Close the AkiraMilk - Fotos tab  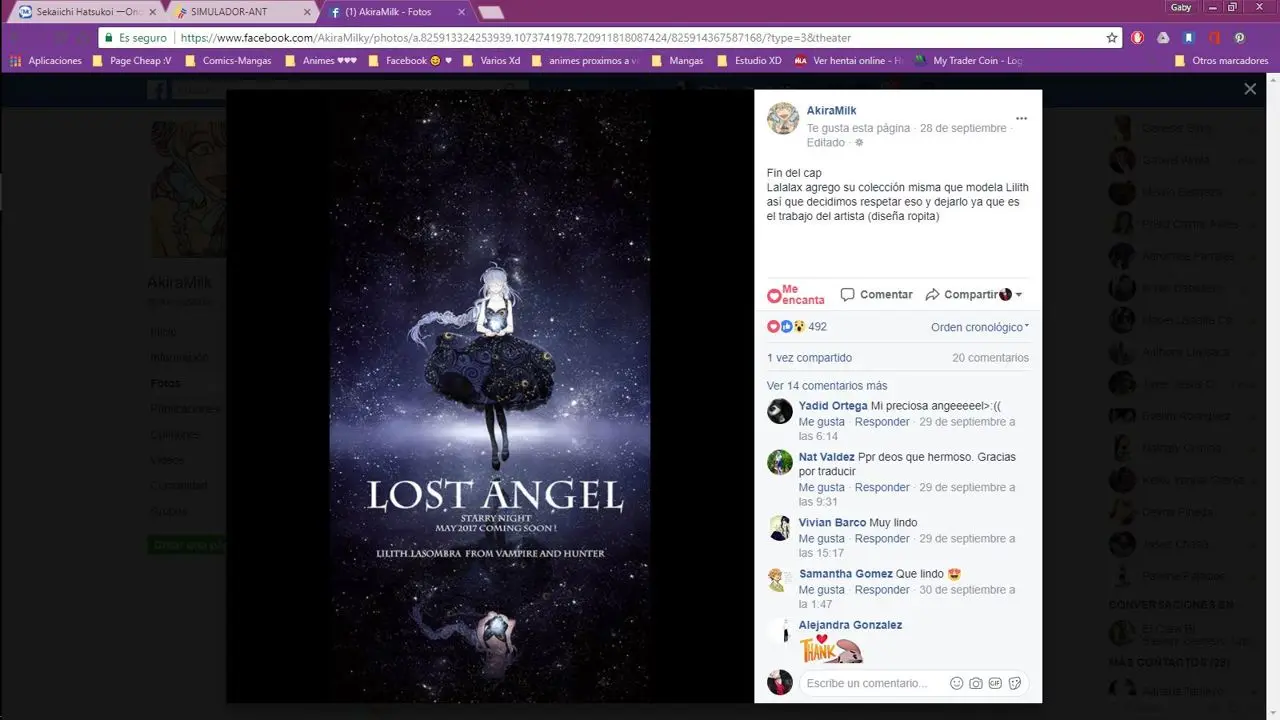tap(462, 12)
